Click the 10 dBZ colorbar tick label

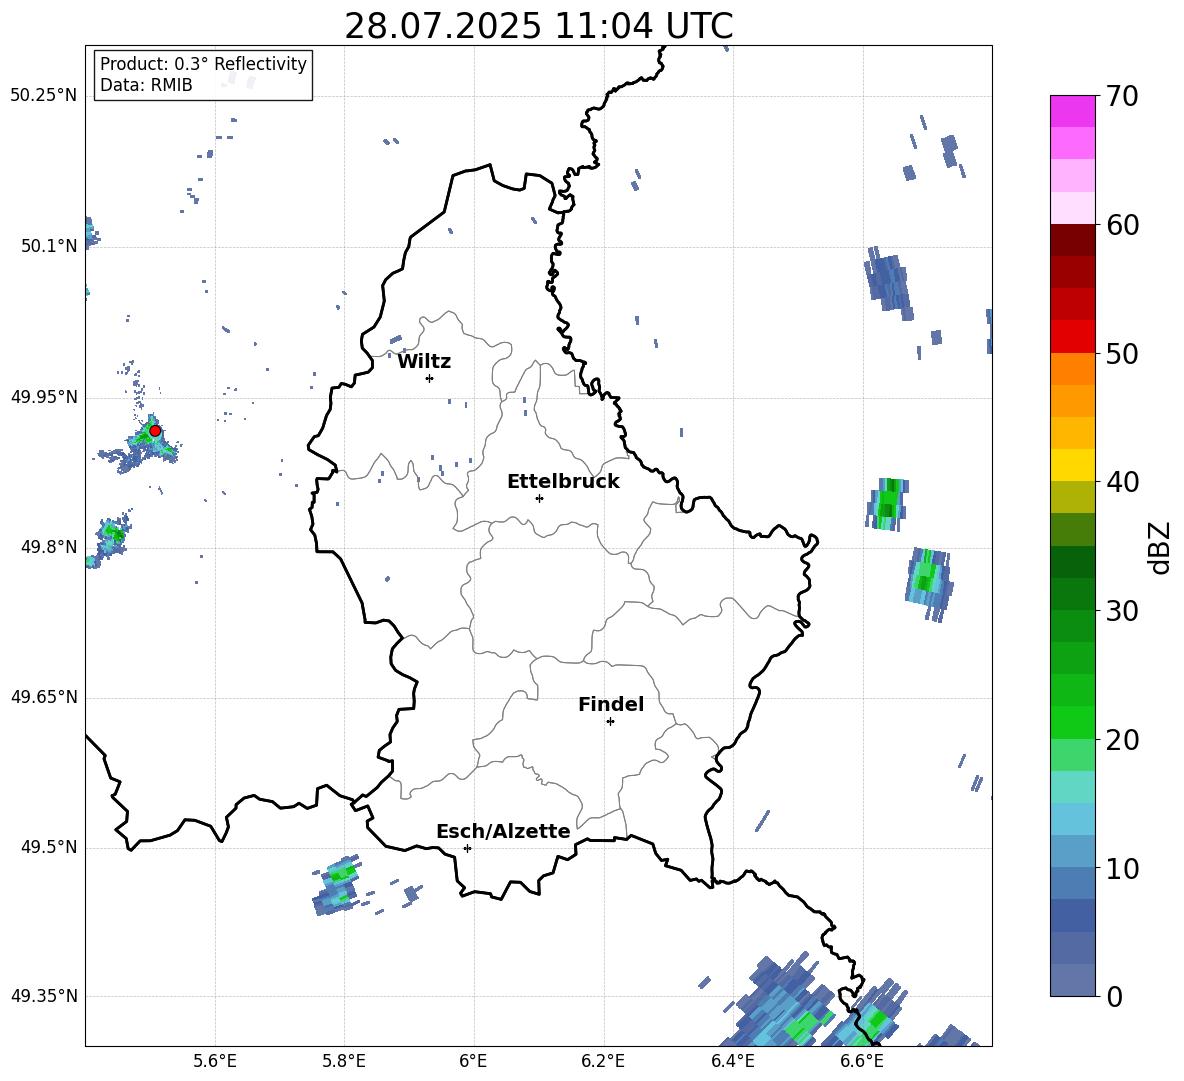1122,868
